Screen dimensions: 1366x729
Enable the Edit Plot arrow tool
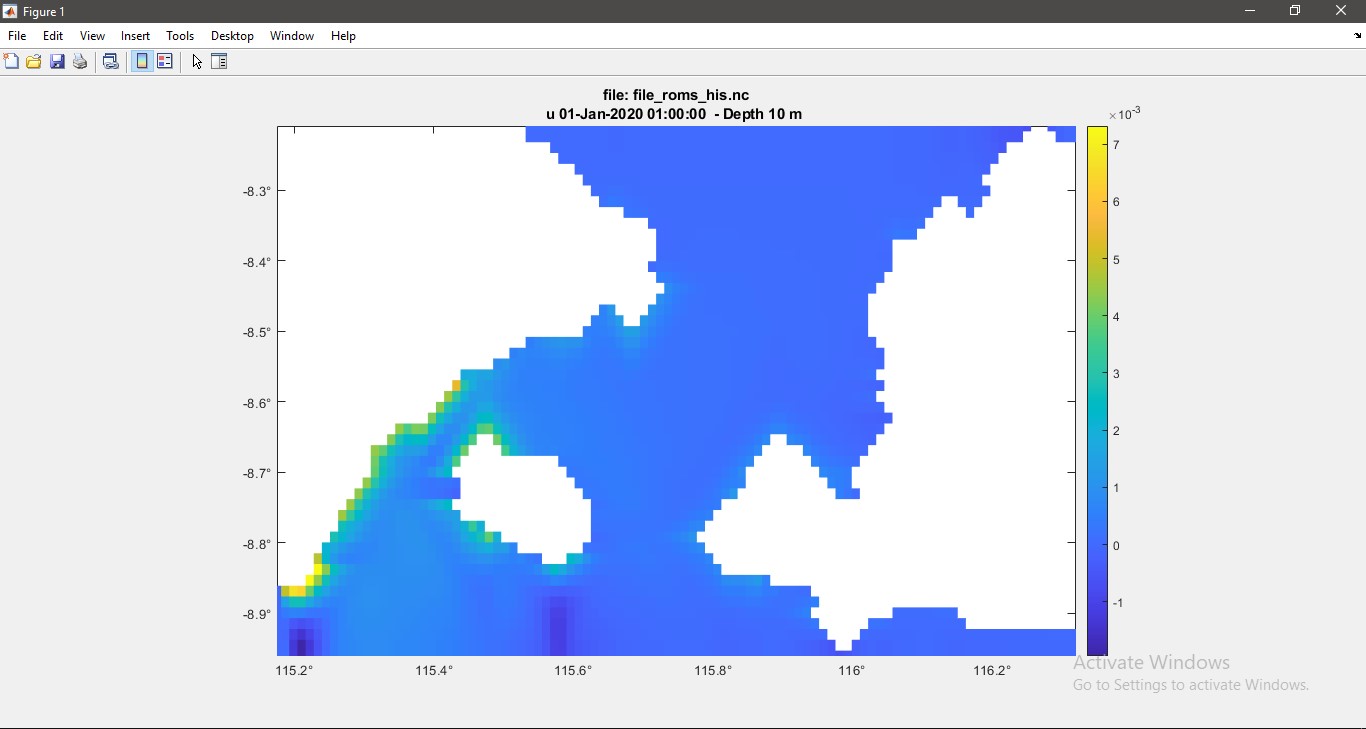point(197,62)
